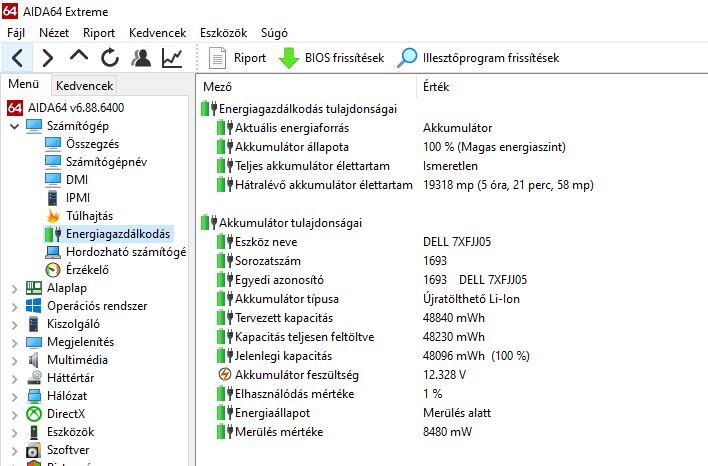Expand the Operációs rendszer tree node
Screen dimensions: 708x466
(14, 307)
